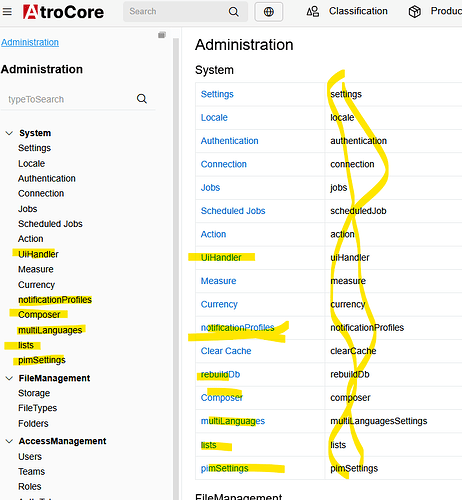Click the Product box icon
The image size is (462, 500).
click(x=415, y=12)
